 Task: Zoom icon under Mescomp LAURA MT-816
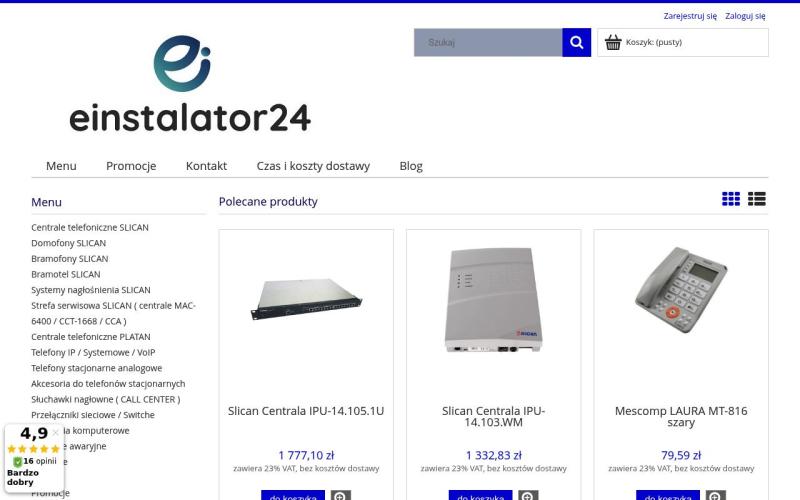point(715,496)
